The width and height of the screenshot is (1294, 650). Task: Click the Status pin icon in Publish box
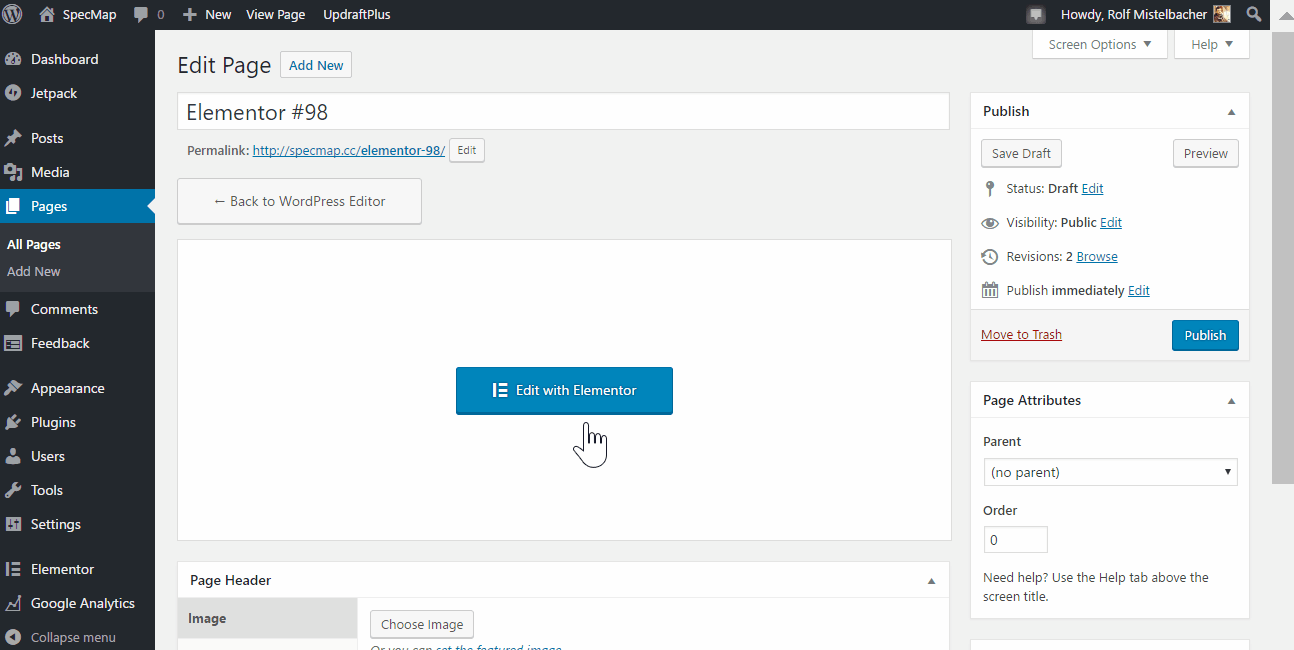pyautogui.click(x=990, y=188)
